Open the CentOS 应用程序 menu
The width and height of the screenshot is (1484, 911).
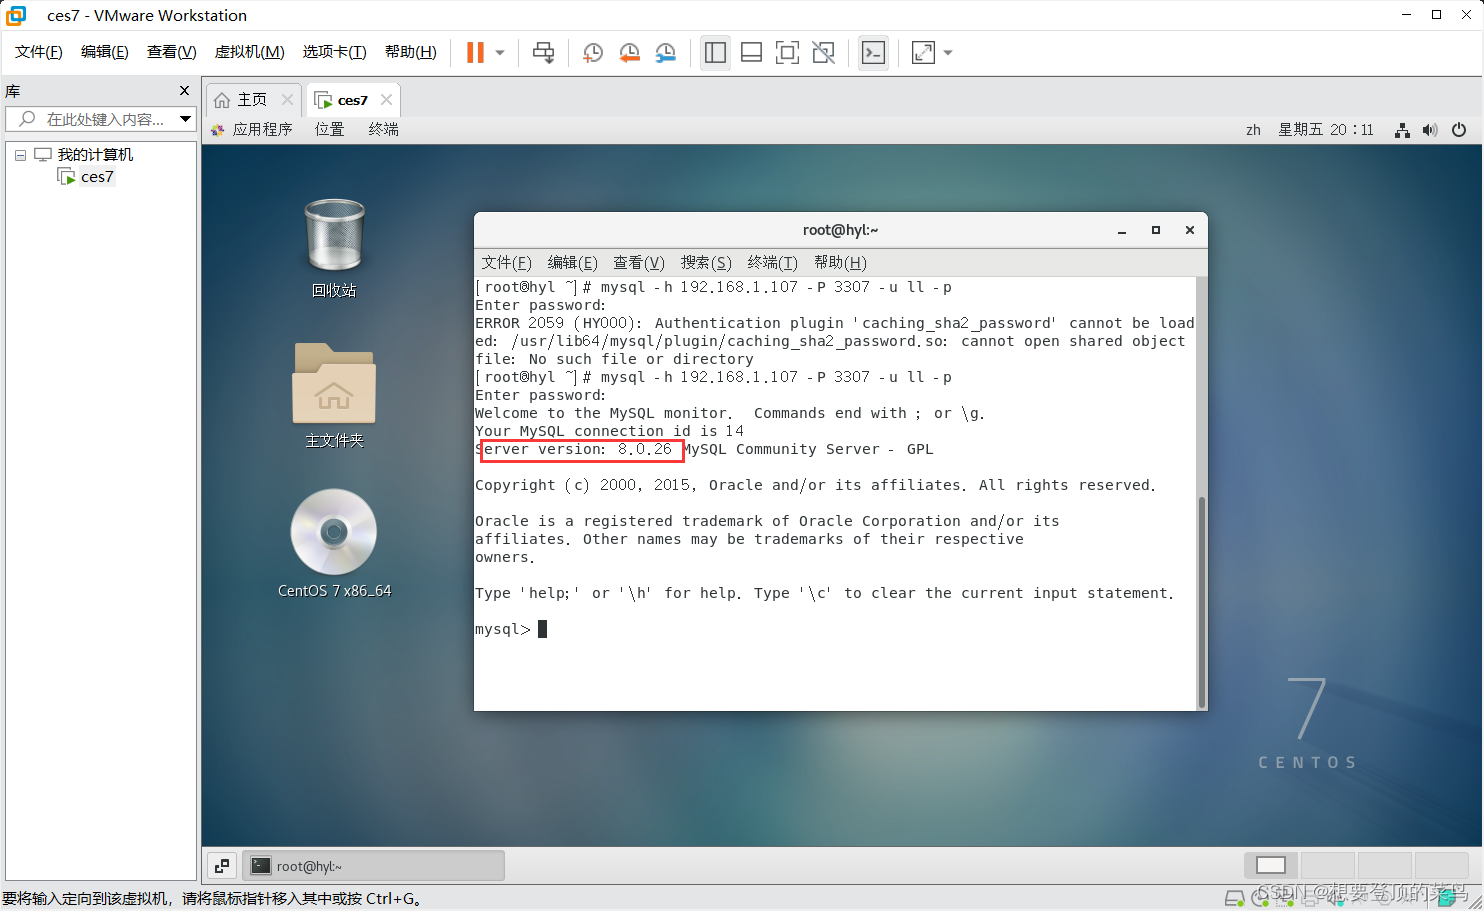tap(252, 130)
